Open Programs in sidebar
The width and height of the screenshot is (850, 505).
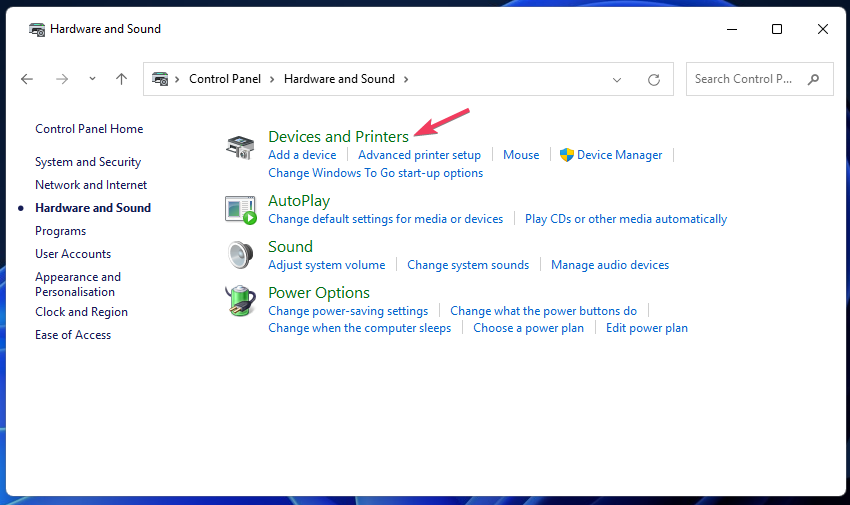(x=61, y=231)
